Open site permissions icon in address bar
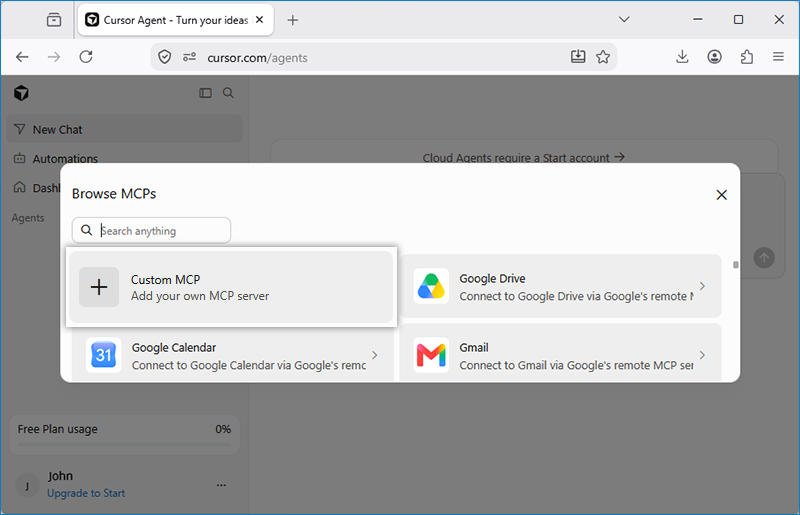This screenshot has height=515, width=800. click(x=189, y=57)
